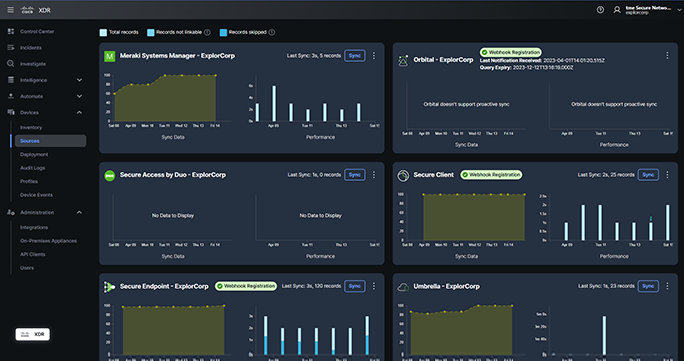Open info icon beside Records not linkable

click(x=207, y=32)
